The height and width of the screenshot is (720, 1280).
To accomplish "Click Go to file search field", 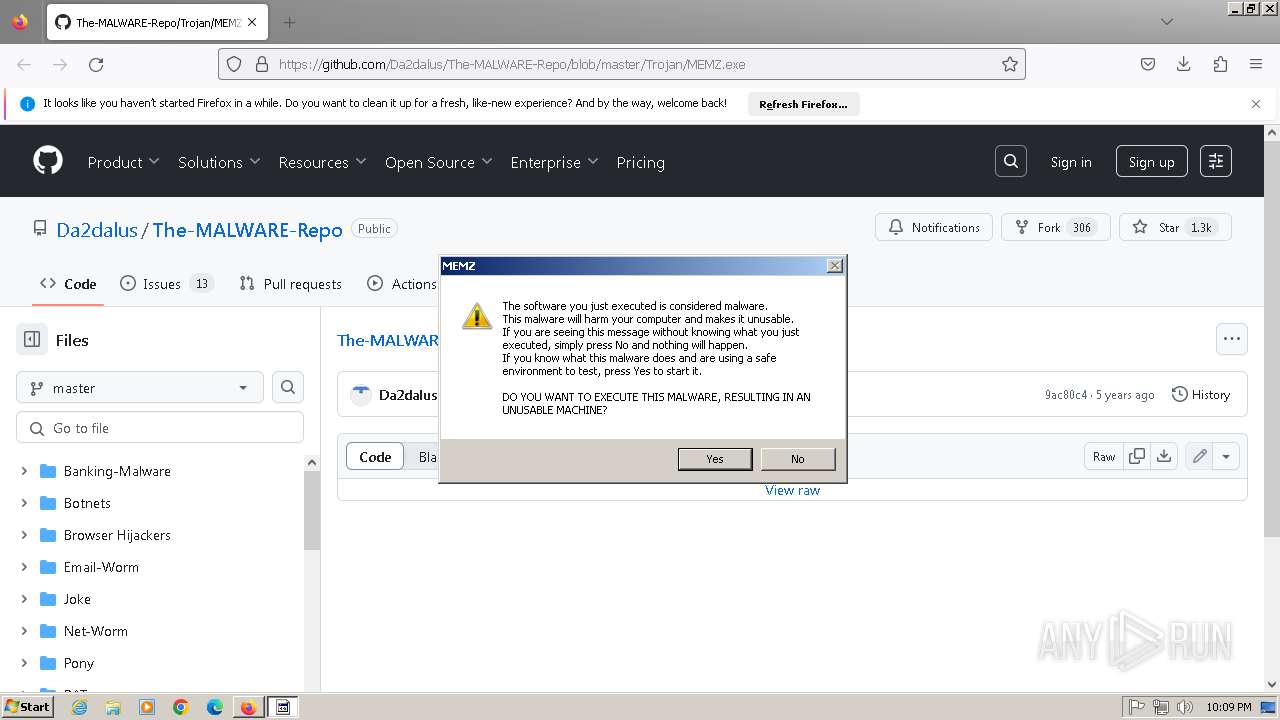I will tap(160, 428).
